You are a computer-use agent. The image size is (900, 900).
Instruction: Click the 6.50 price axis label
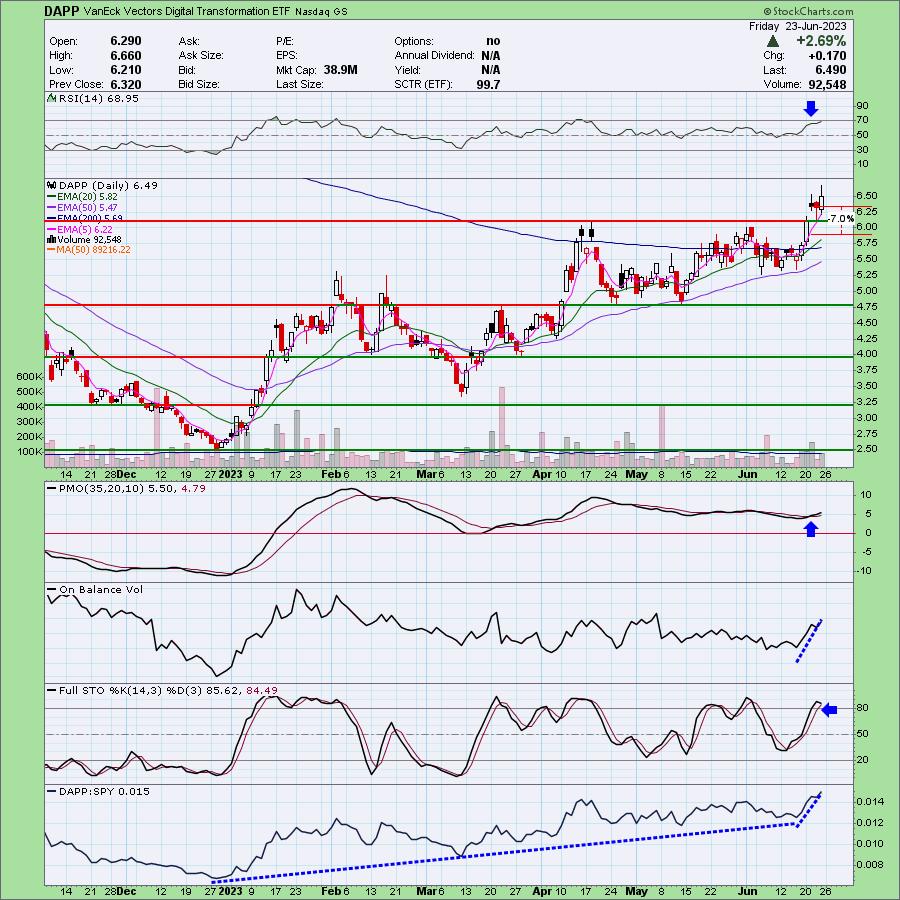click(x=867, y=196)
